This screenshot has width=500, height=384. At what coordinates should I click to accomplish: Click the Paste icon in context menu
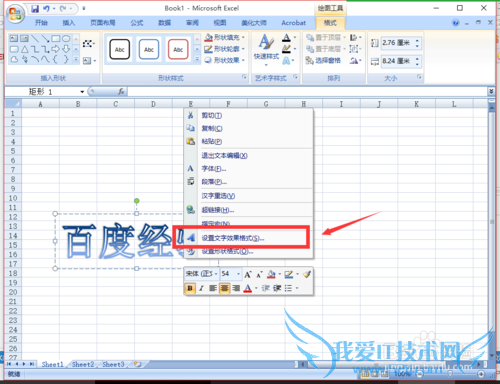pos(190,141)
